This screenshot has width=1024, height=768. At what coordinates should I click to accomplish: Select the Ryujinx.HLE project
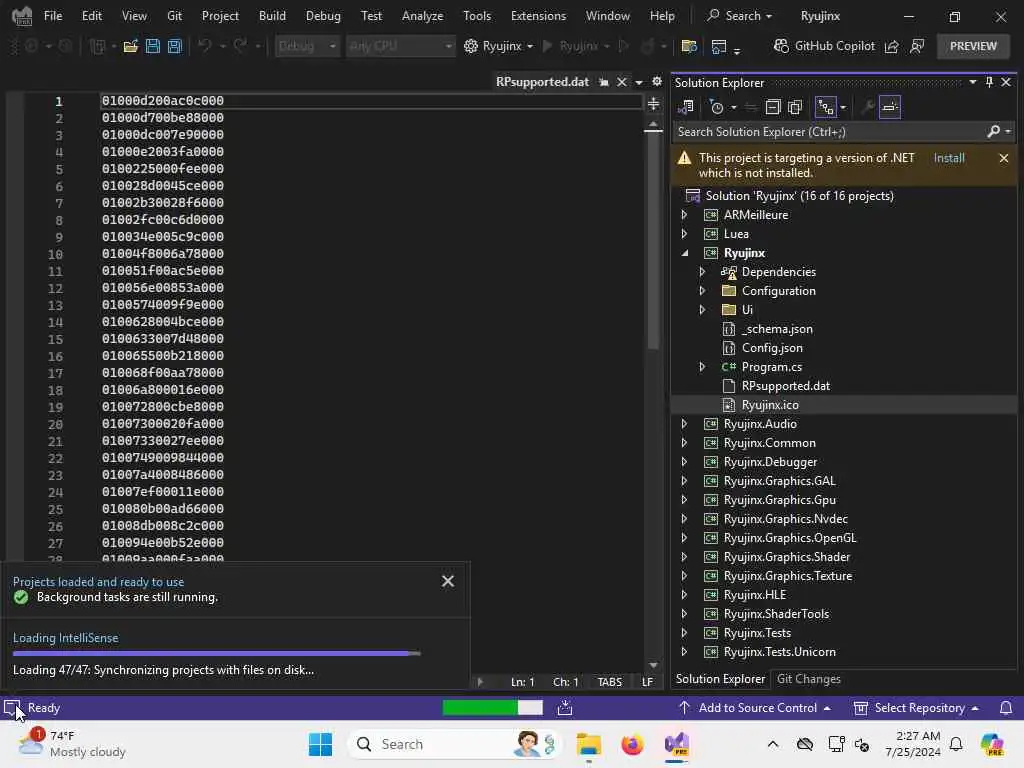(x=754, y=594)
